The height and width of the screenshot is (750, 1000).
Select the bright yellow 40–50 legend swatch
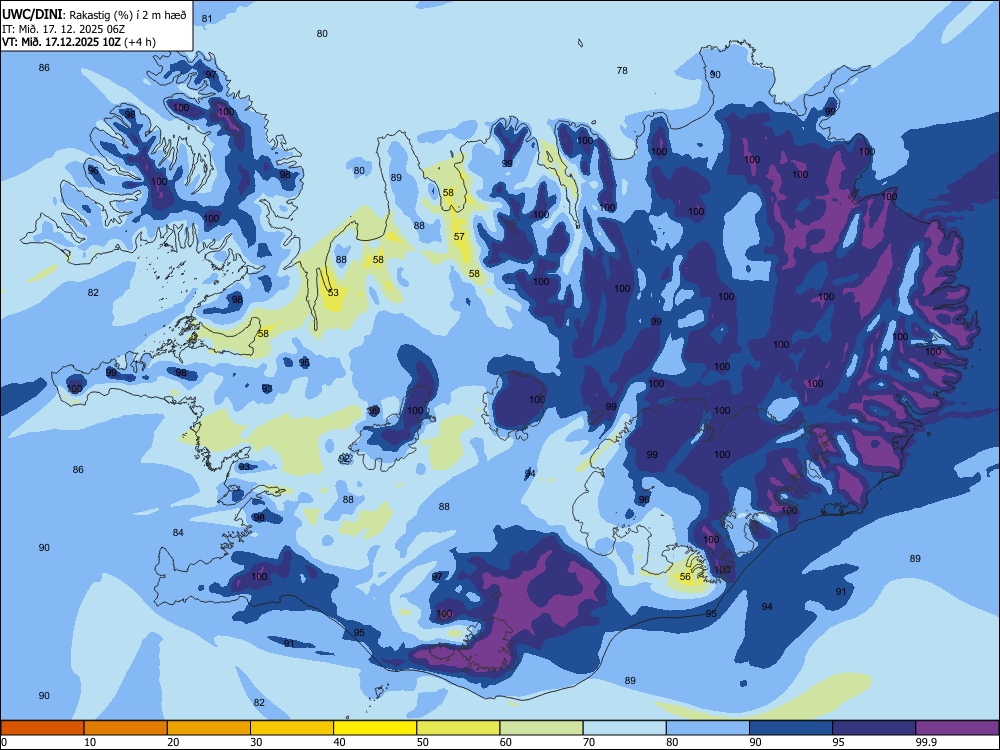pos(375,728)
